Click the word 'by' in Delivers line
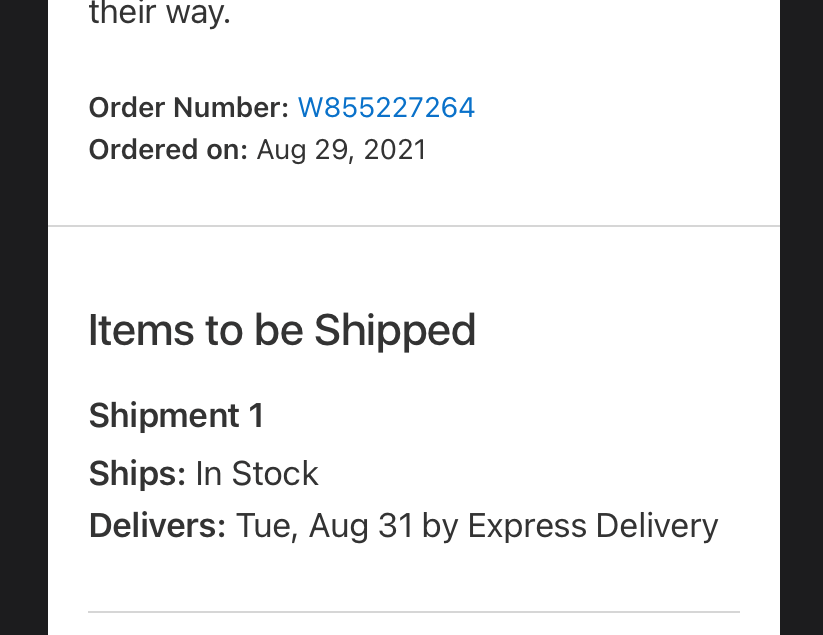The image size is (823, 635). 440,526
